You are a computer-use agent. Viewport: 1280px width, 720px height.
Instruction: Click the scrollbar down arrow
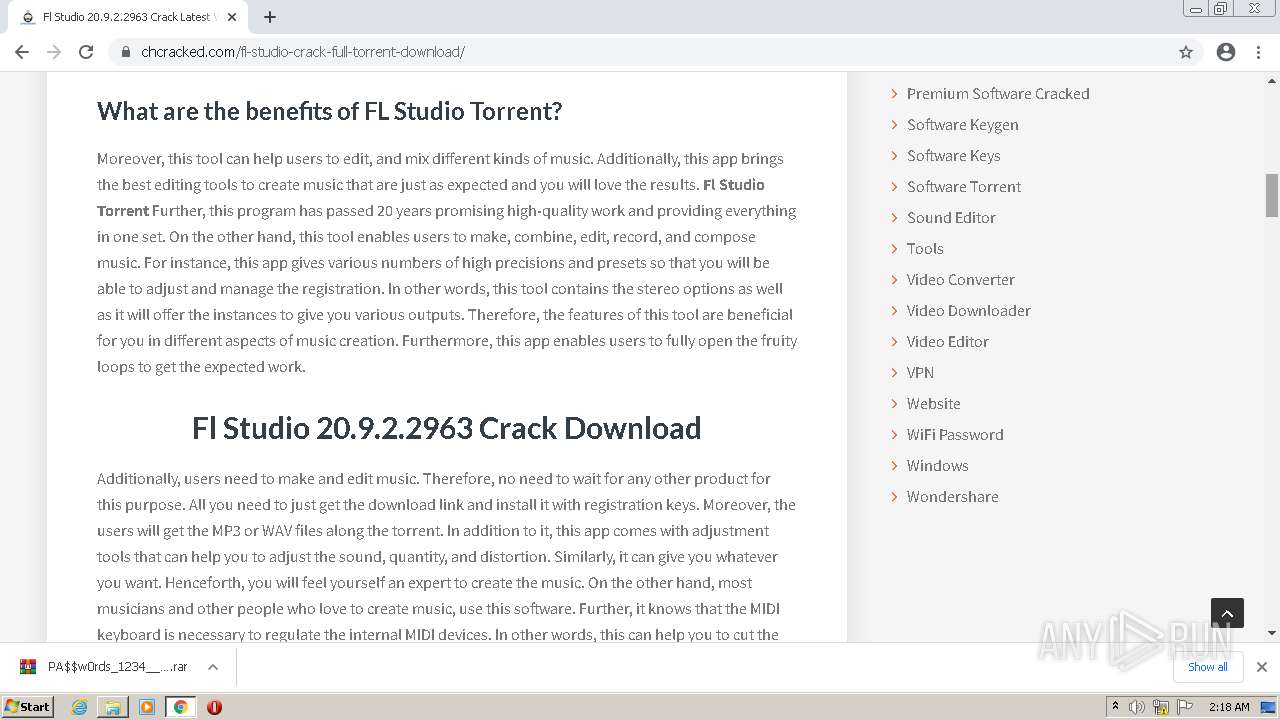point(1272,633)
